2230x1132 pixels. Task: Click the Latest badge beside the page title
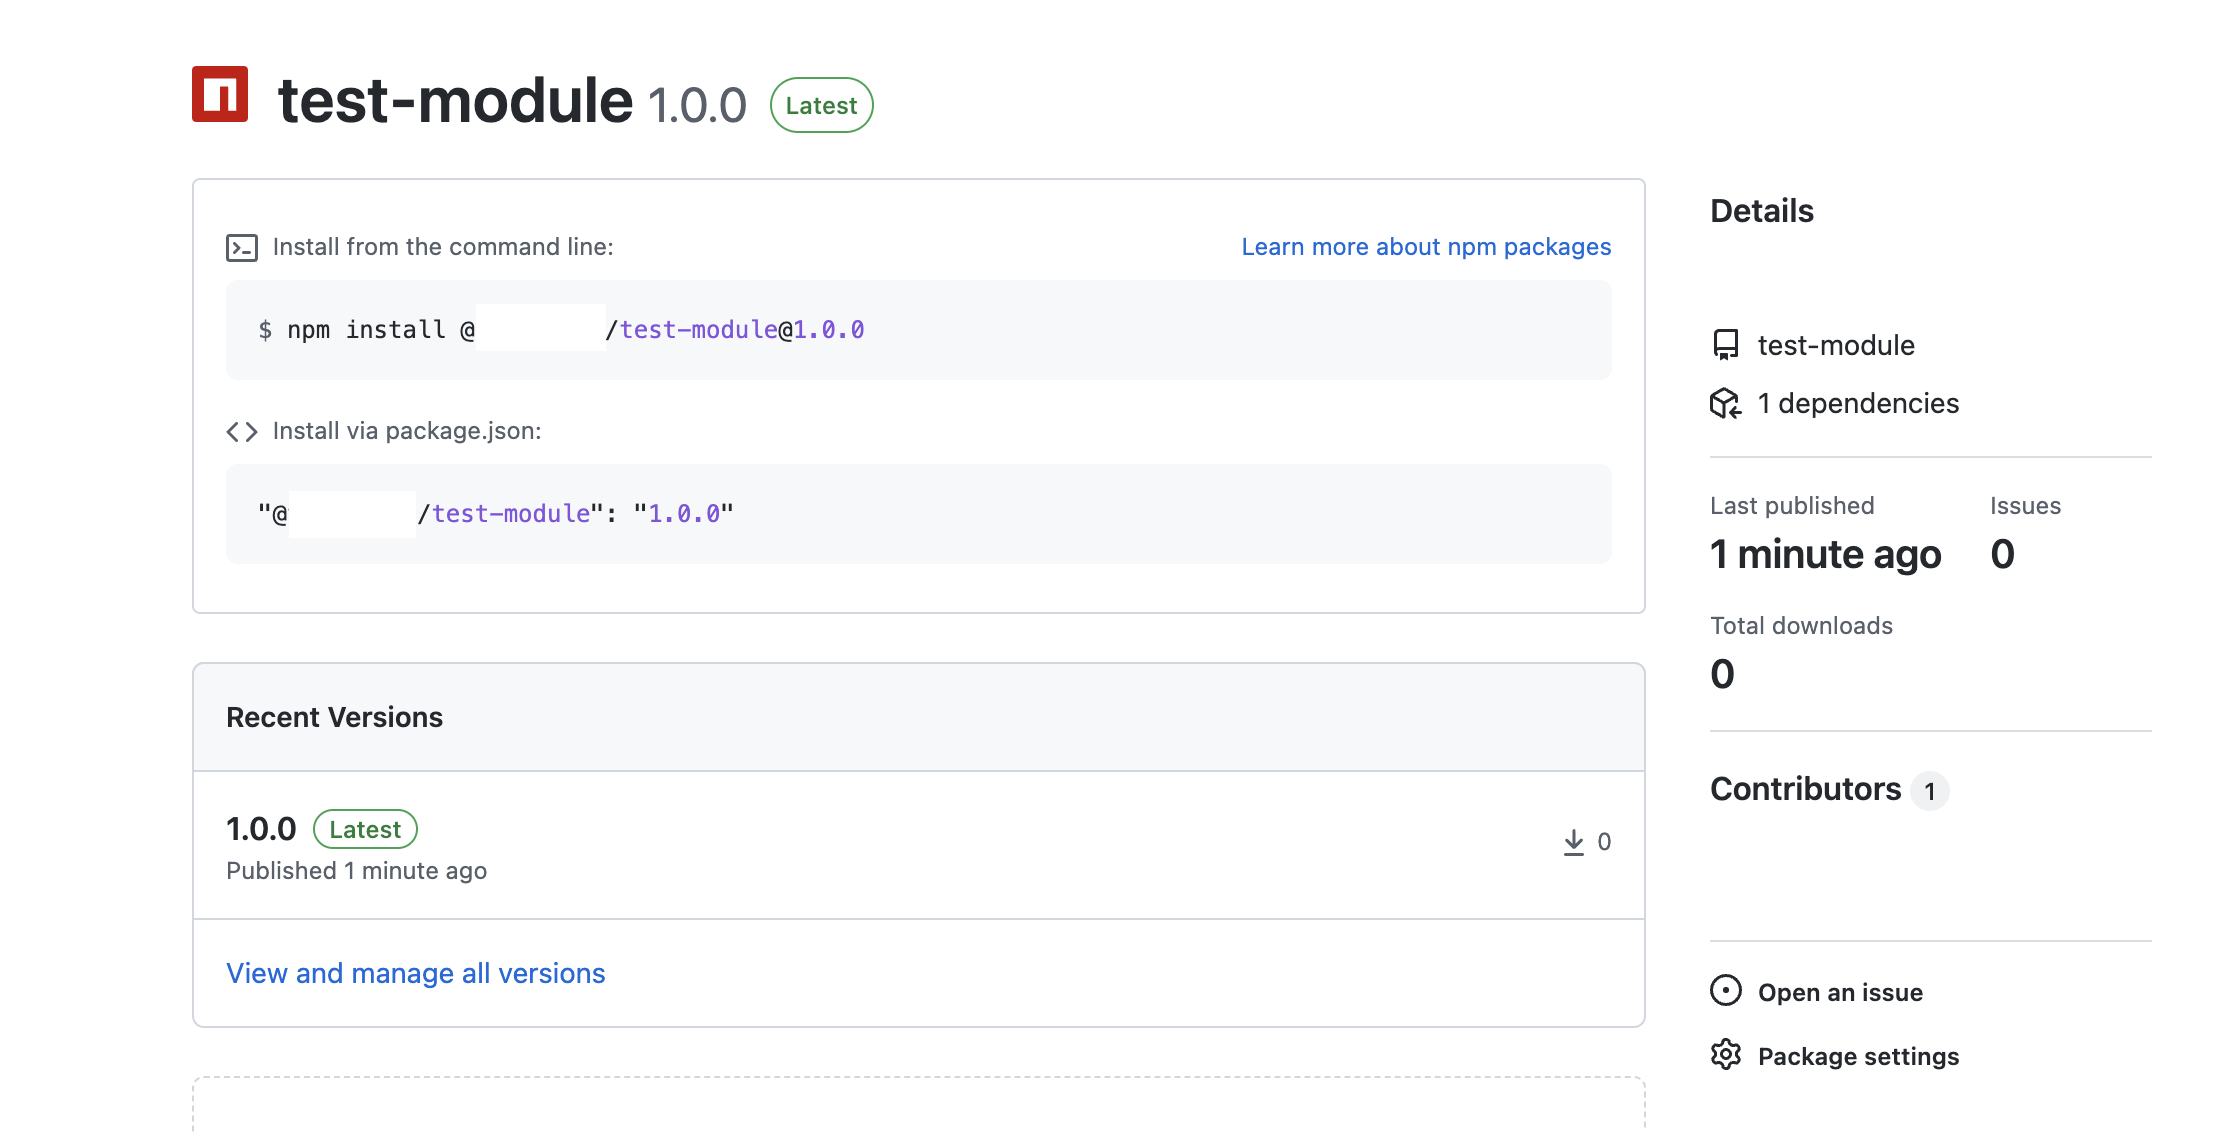click(821, 106)
